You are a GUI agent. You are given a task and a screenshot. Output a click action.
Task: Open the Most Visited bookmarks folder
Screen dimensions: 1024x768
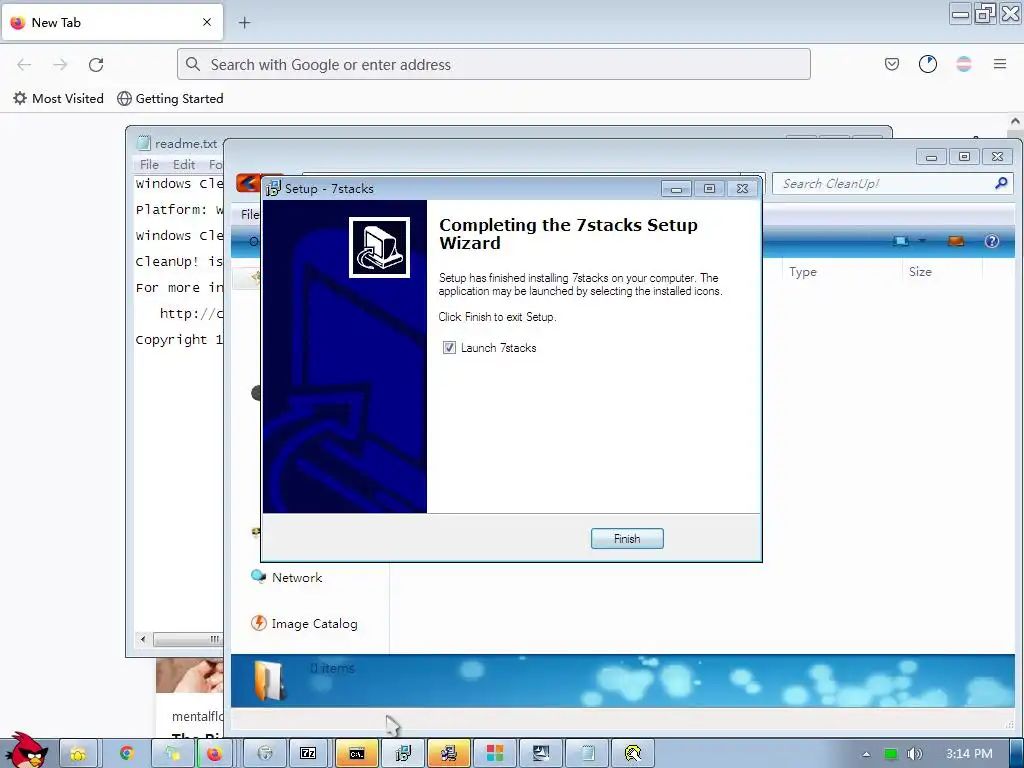coord(59,99)
